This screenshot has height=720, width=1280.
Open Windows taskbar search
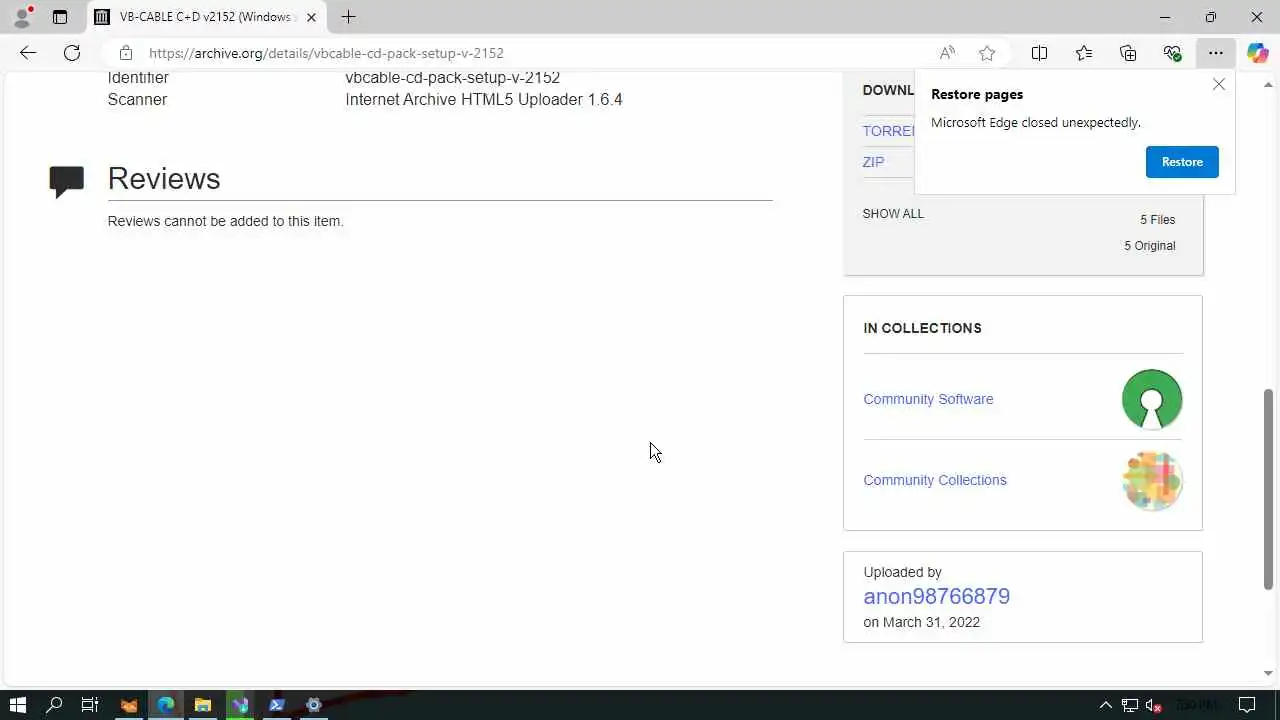pyautogui.click(x=54, y=705)
